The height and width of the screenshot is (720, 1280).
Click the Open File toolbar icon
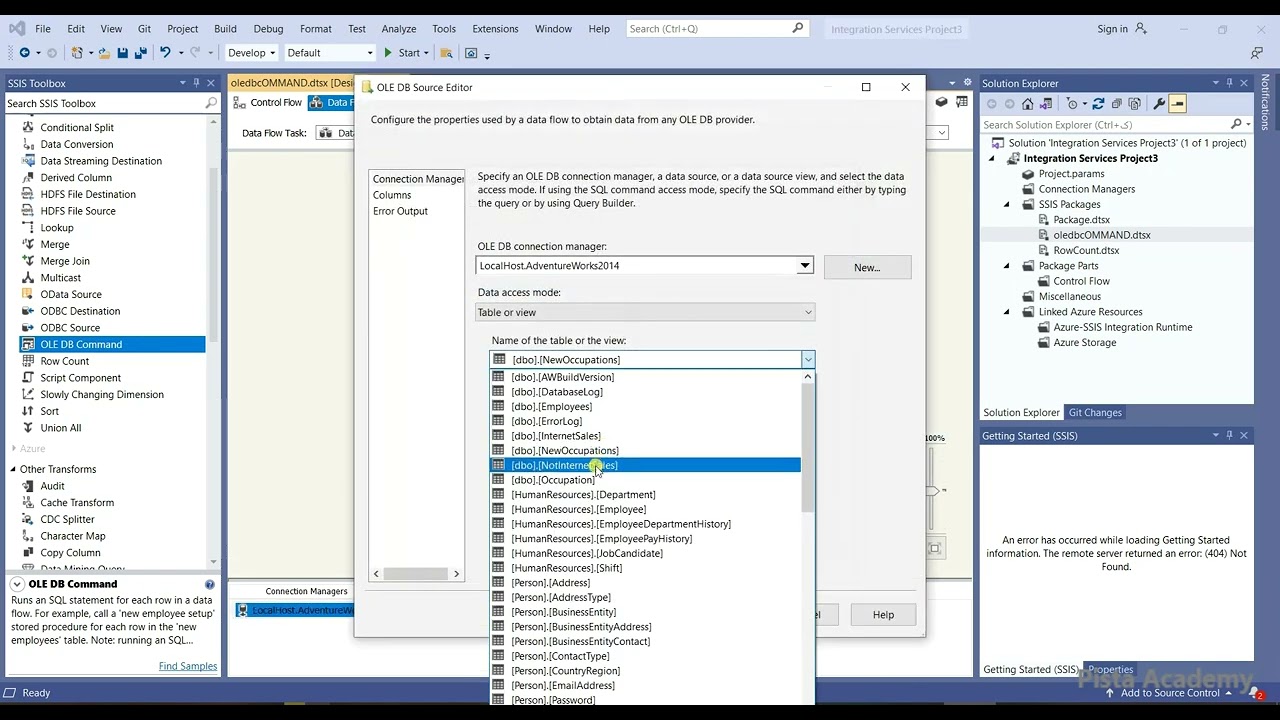(x=104, y=53)
